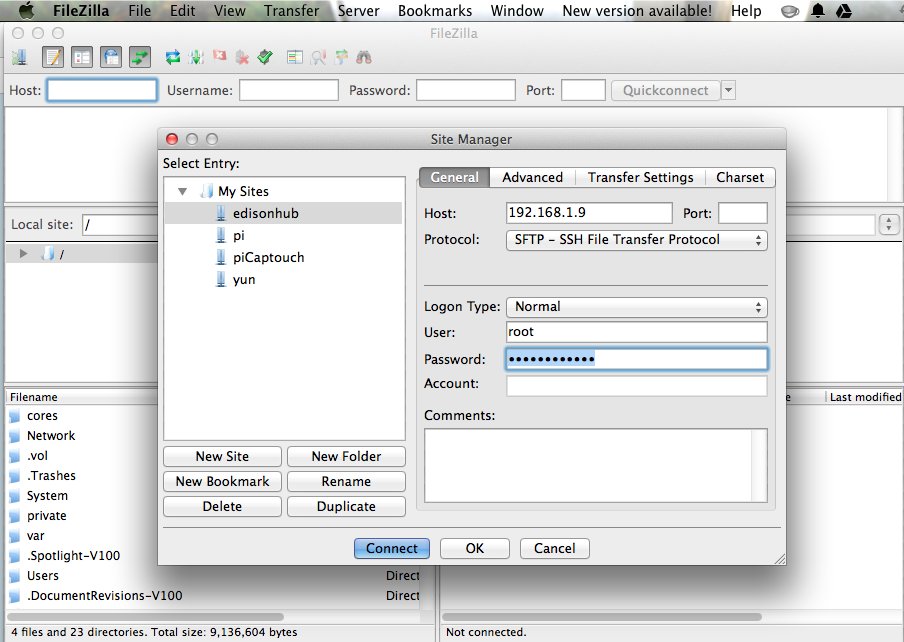Toggle synchronized browsing icon

pyautogui.click(x=341, y=57)
